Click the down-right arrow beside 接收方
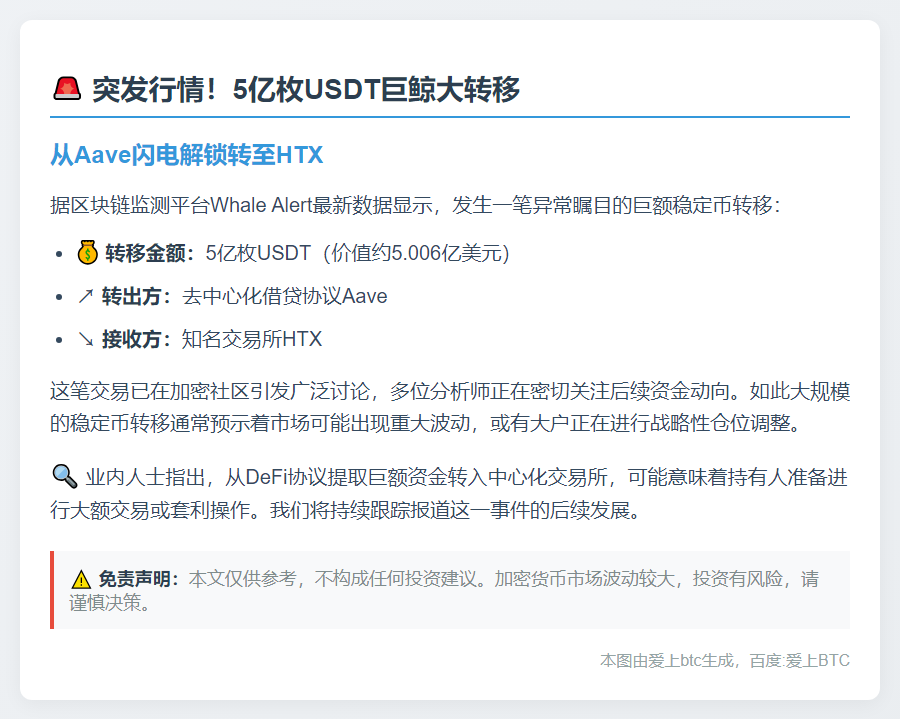This screenshot has height=719, width=900. 85,339
